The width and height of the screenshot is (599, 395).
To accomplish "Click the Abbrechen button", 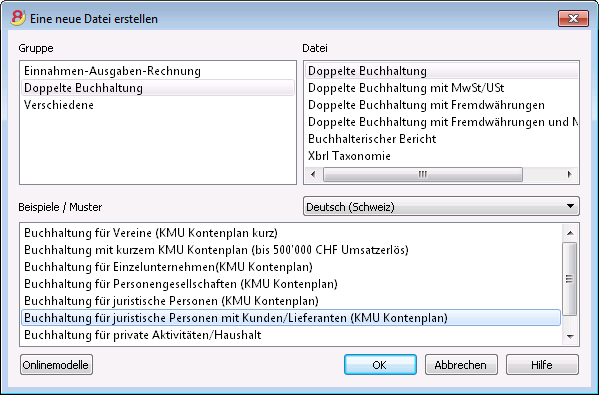I will point(461,365).
